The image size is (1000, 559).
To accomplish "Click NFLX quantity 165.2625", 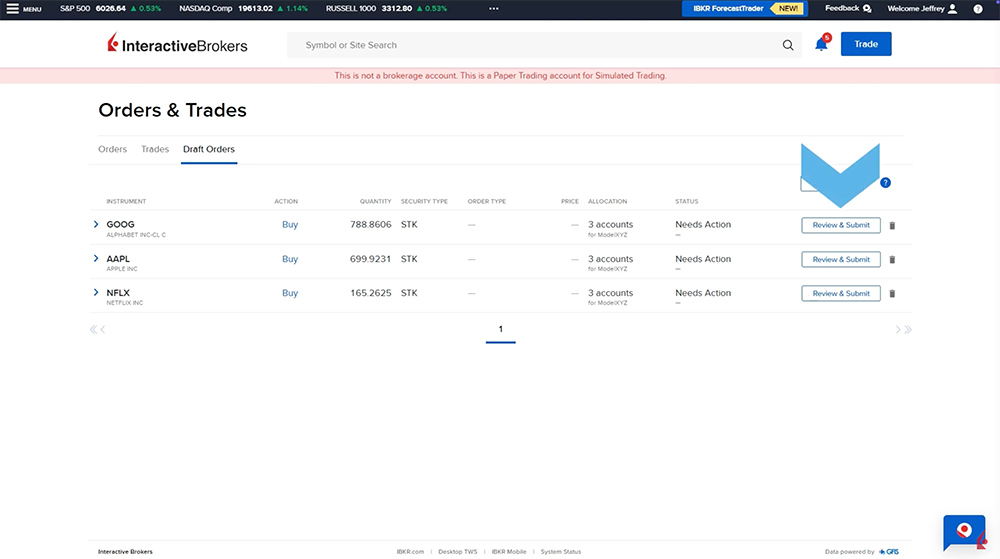I will [371, 293].
